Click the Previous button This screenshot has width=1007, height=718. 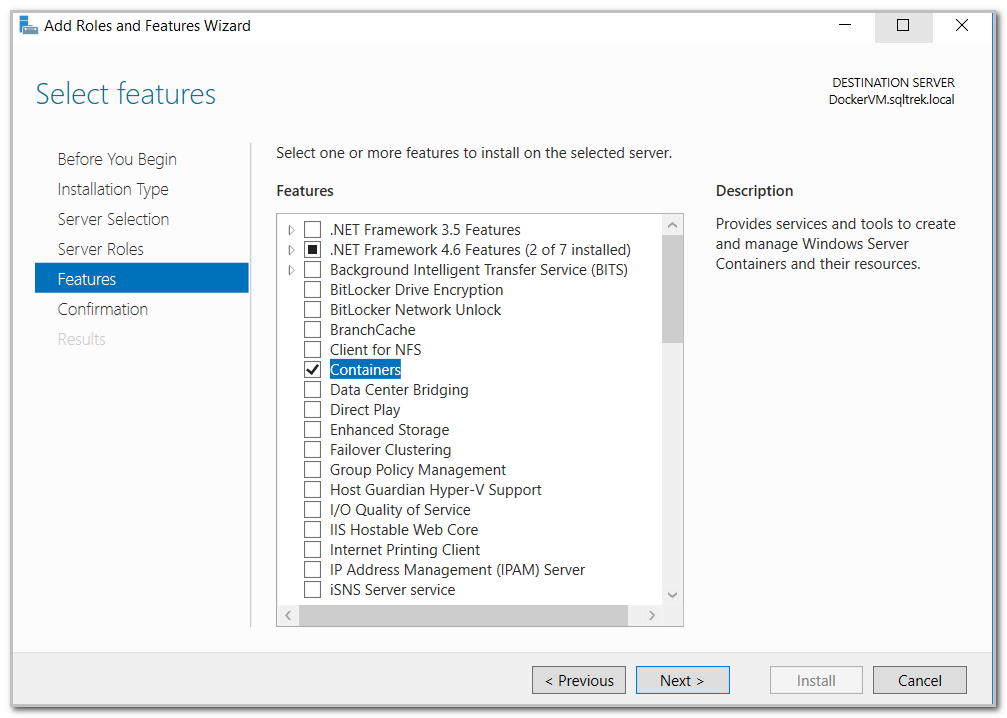tap(579, 680)
